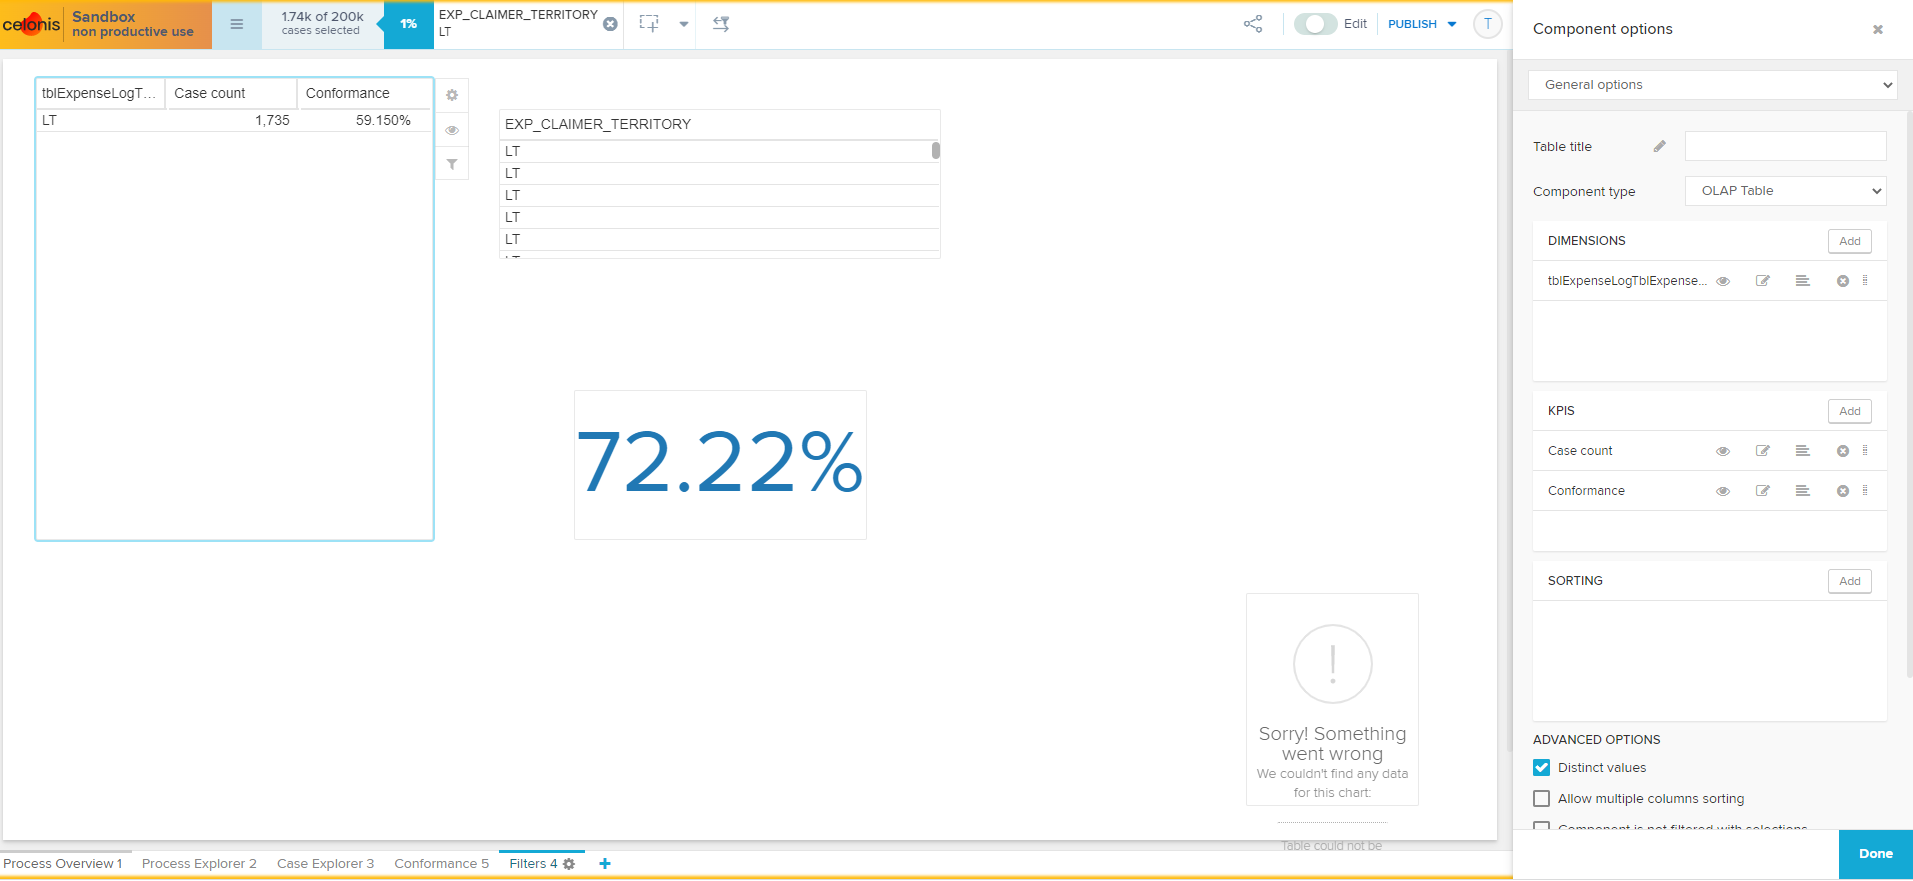Open the Filters 4 tab gear settings
This screenshot has width=1913, height=881.
click(x=569, y=864)
